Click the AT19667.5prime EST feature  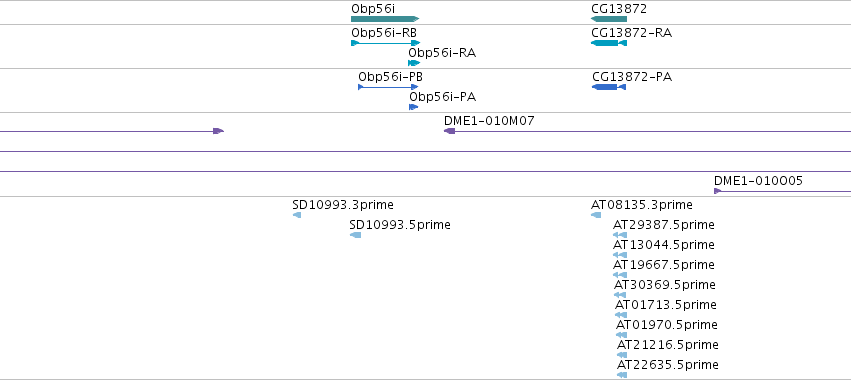pyautogui.click(x=620, y=275)
